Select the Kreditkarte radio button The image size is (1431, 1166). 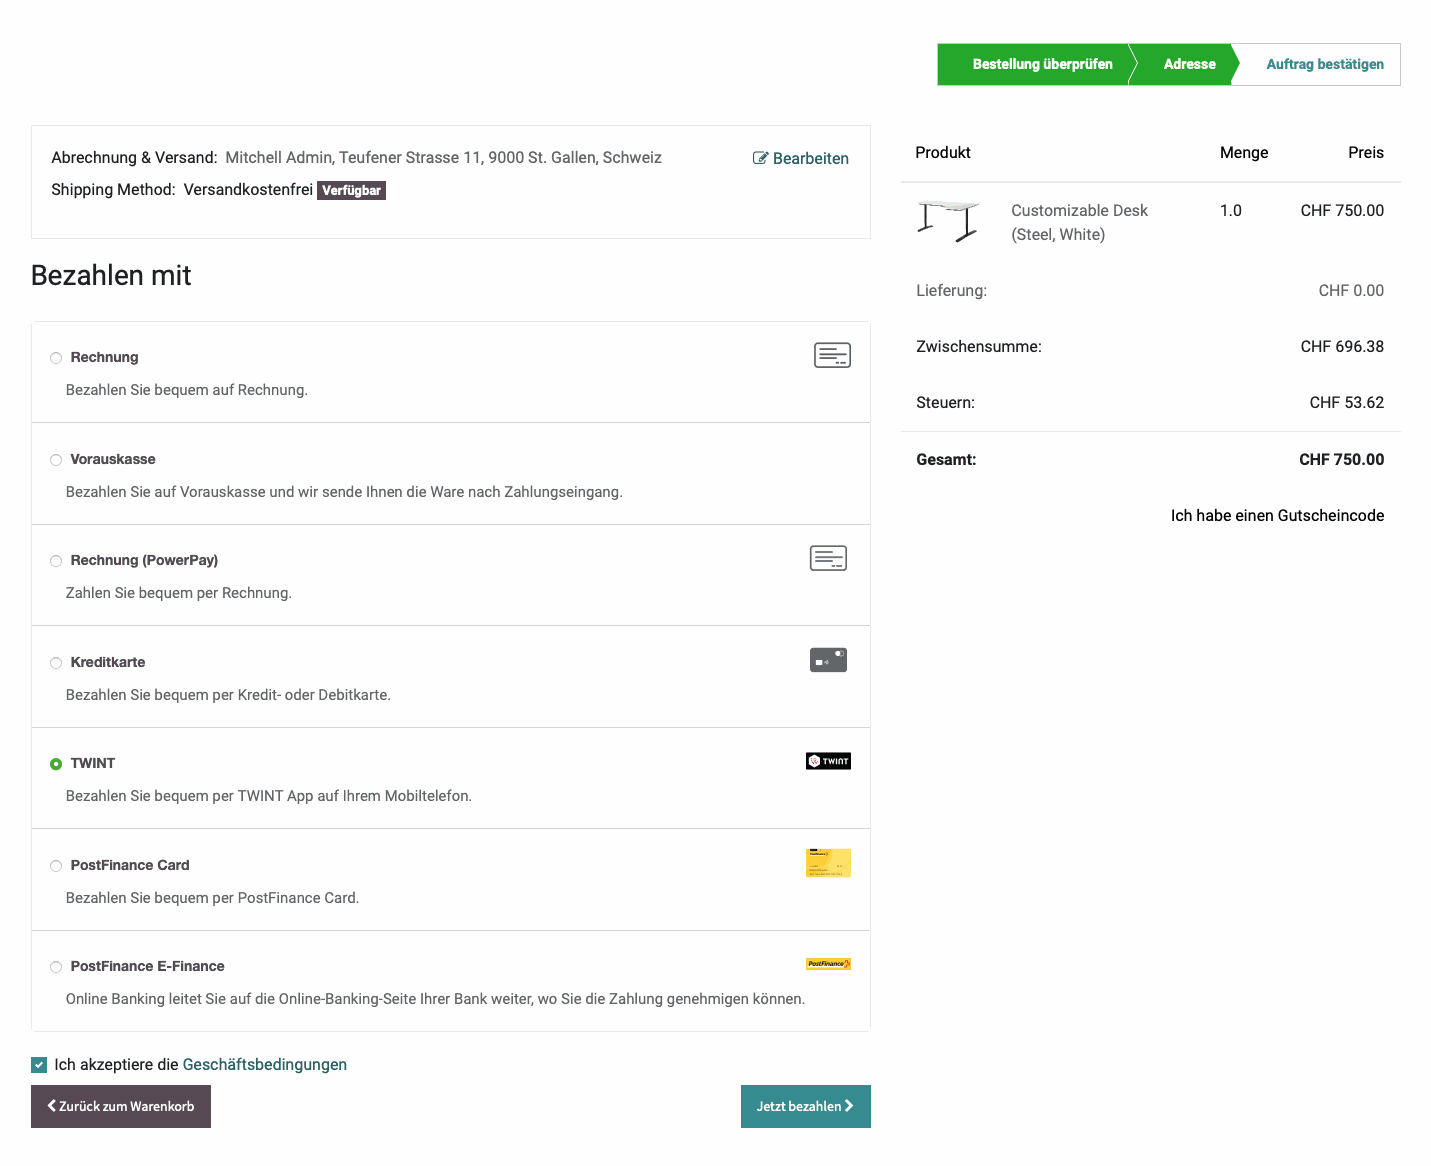(x=56, y=663)
